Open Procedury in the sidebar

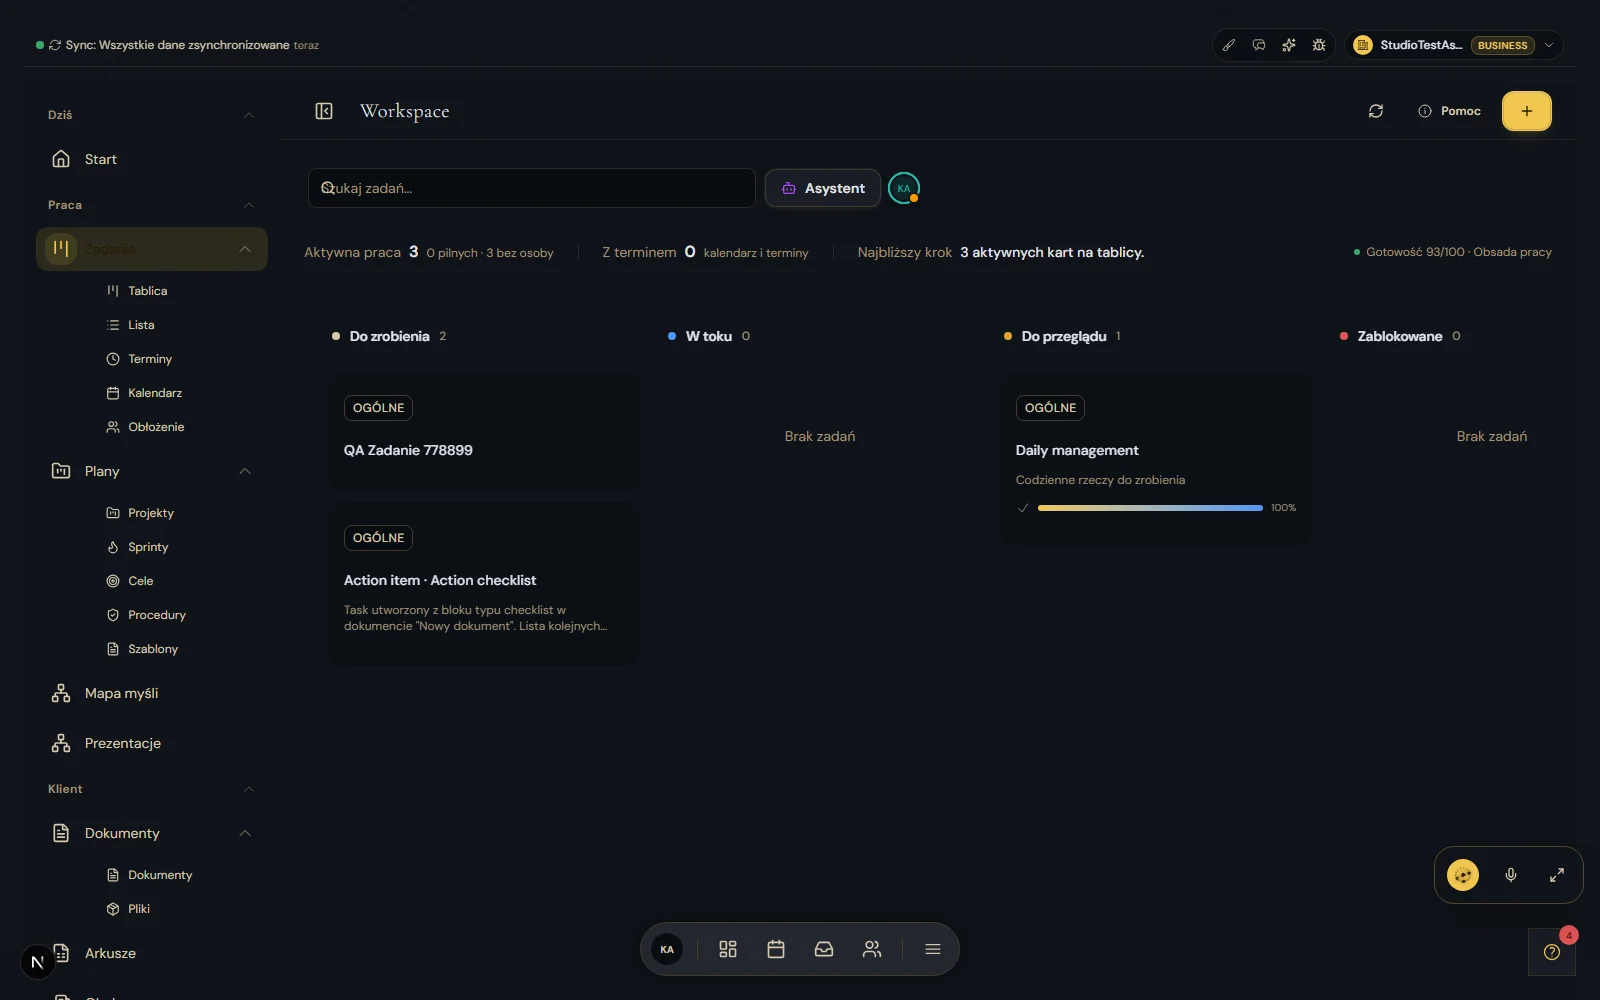click(157, 615)
